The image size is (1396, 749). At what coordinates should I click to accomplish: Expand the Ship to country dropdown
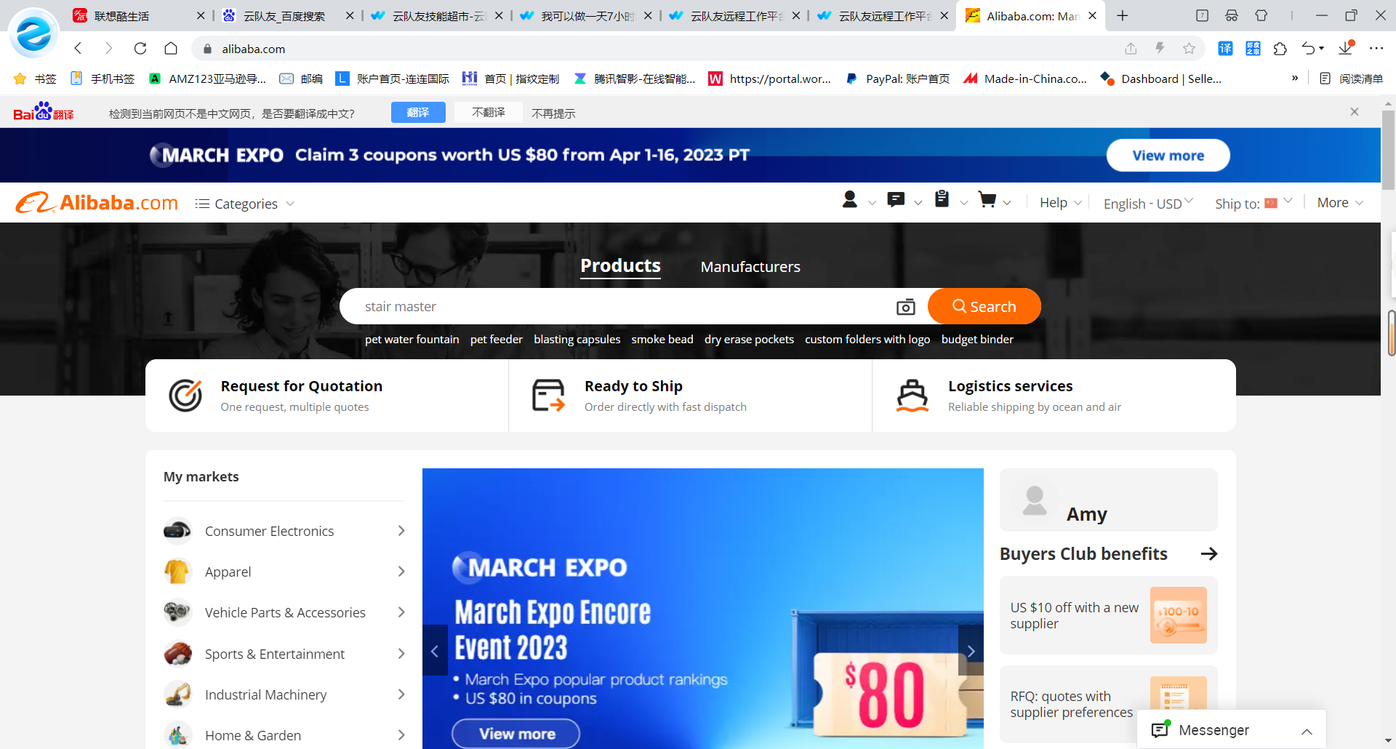[1253, 203]
